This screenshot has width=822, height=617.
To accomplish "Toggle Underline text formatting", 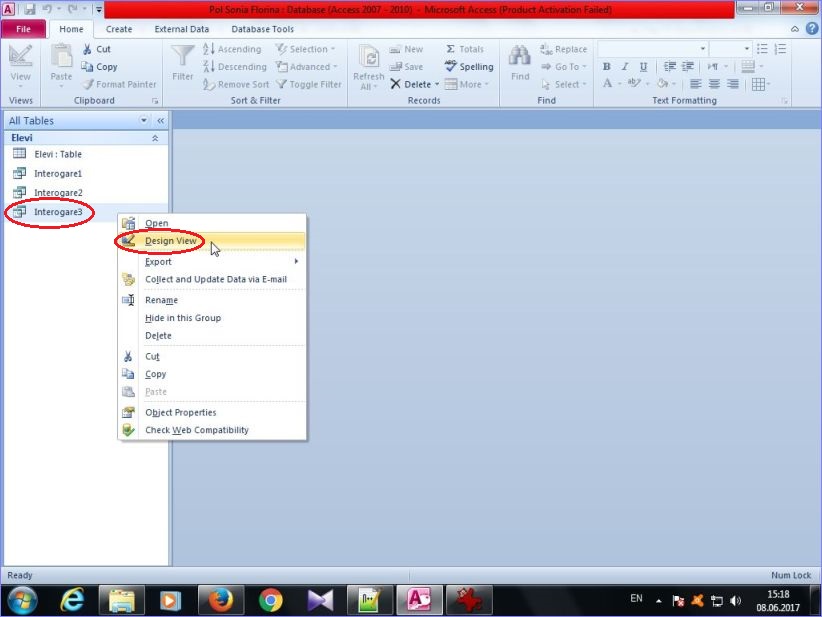I will (643, 67).
